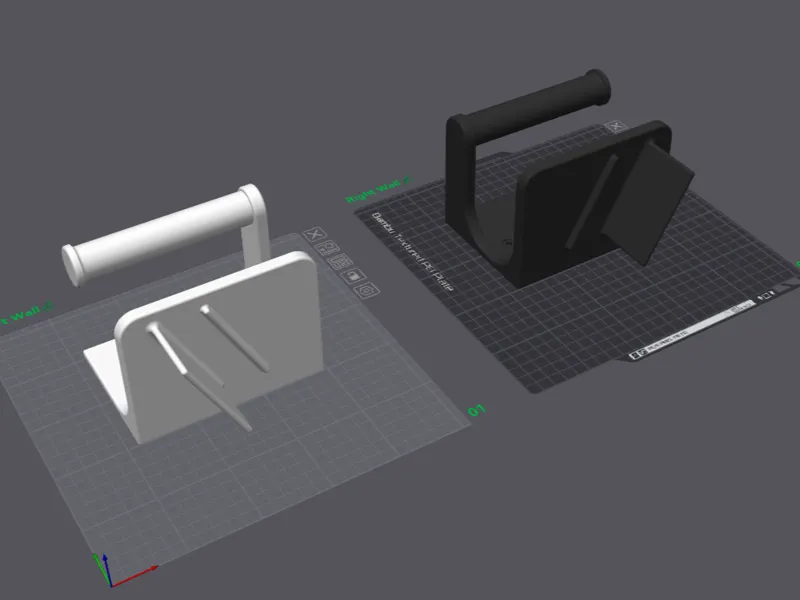Open the left plate's hexagon settings icon
800x600 pixels.
coord(367,291)
